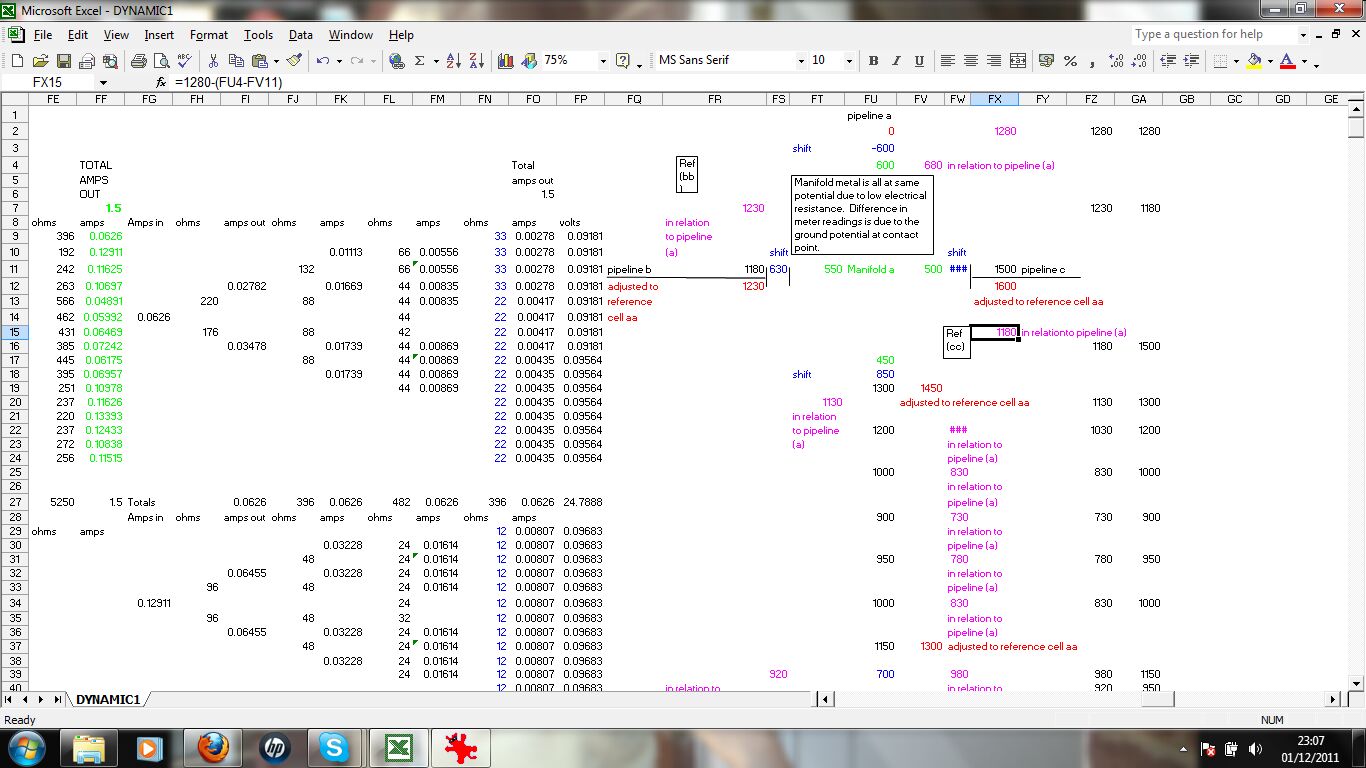Click the AutoSum sigma icon

[x=420, y=61]
